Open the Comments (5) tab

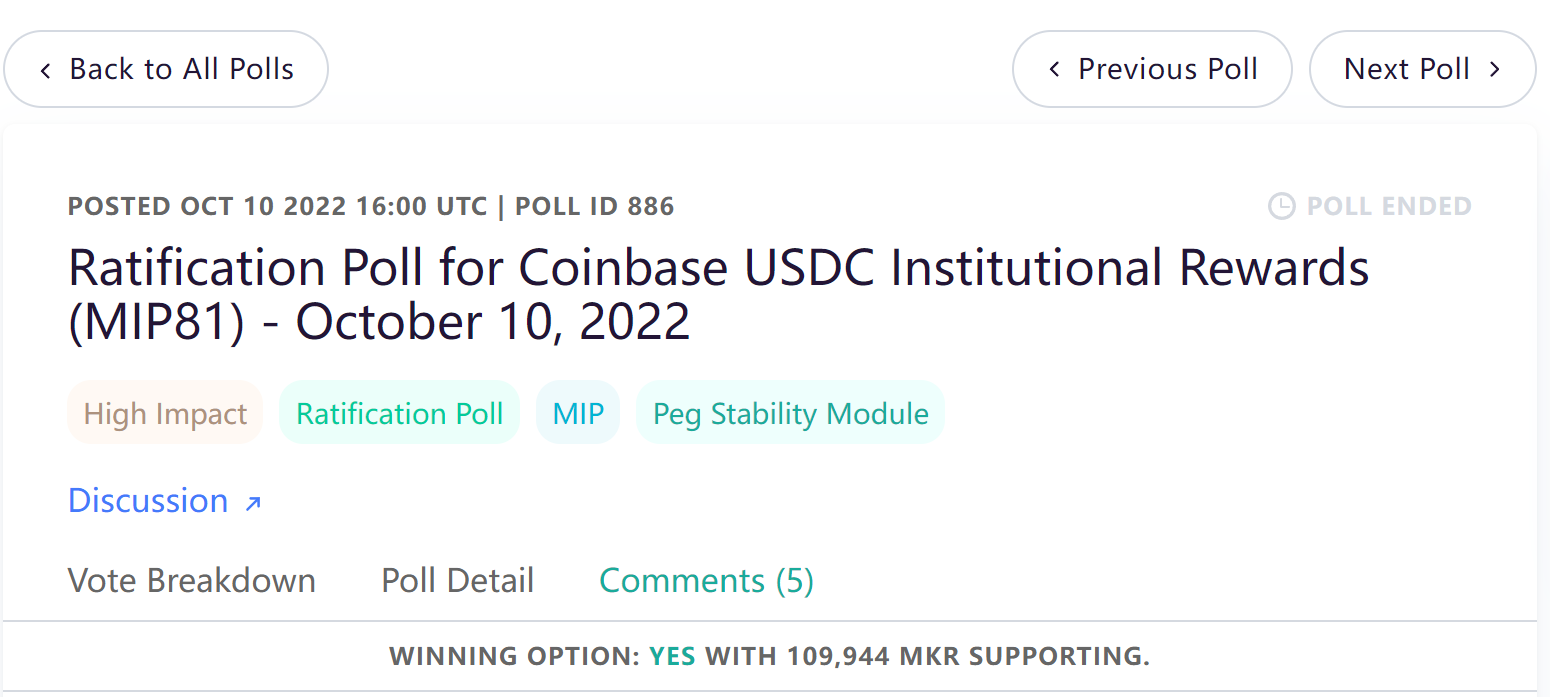pyautogui.click(x=706, y=581)
